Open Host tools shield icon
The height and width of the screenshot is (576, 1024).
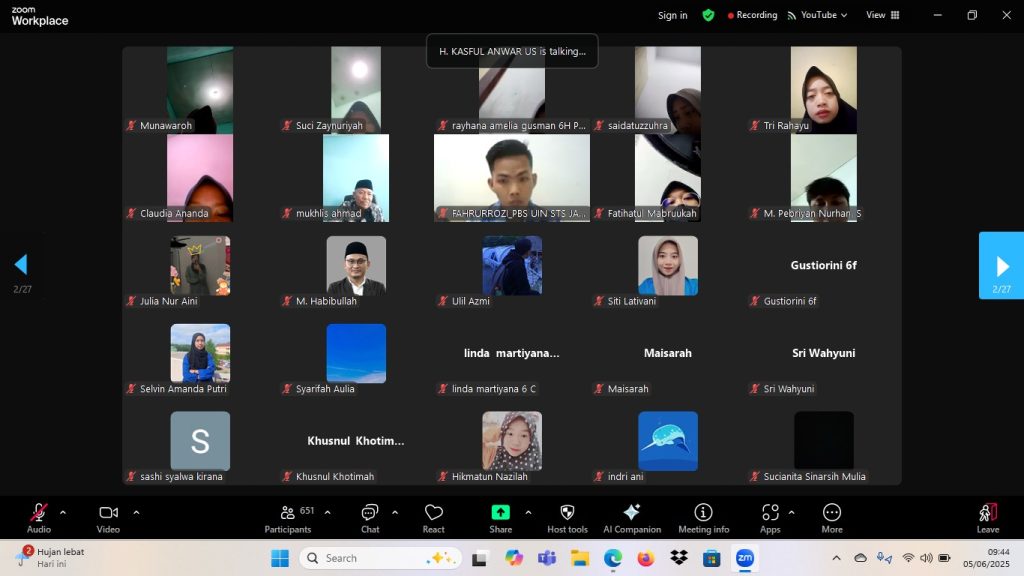[x=567, y=517]
